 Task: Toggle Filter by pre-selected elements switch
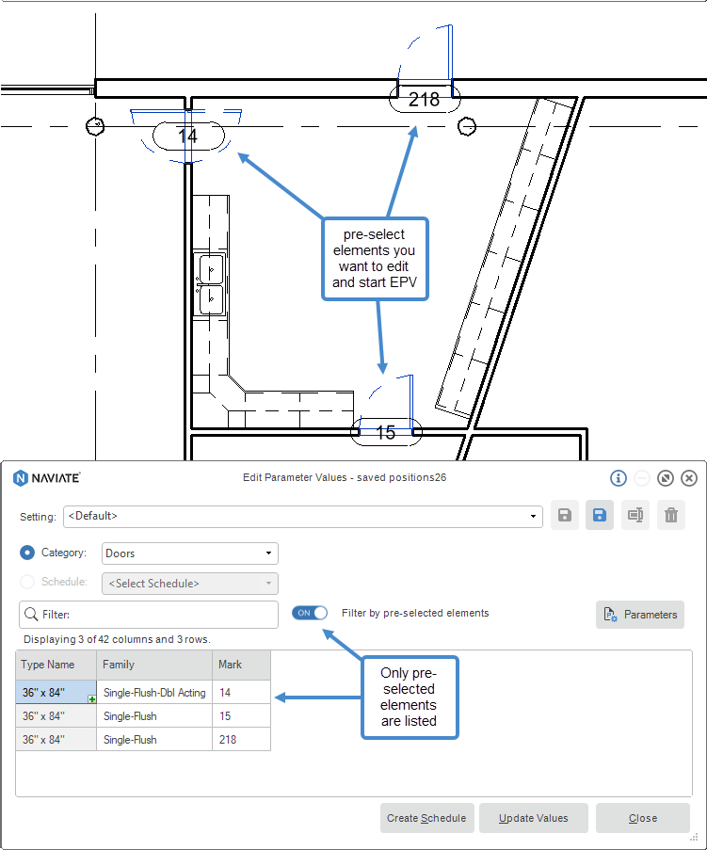click(310, 613)
